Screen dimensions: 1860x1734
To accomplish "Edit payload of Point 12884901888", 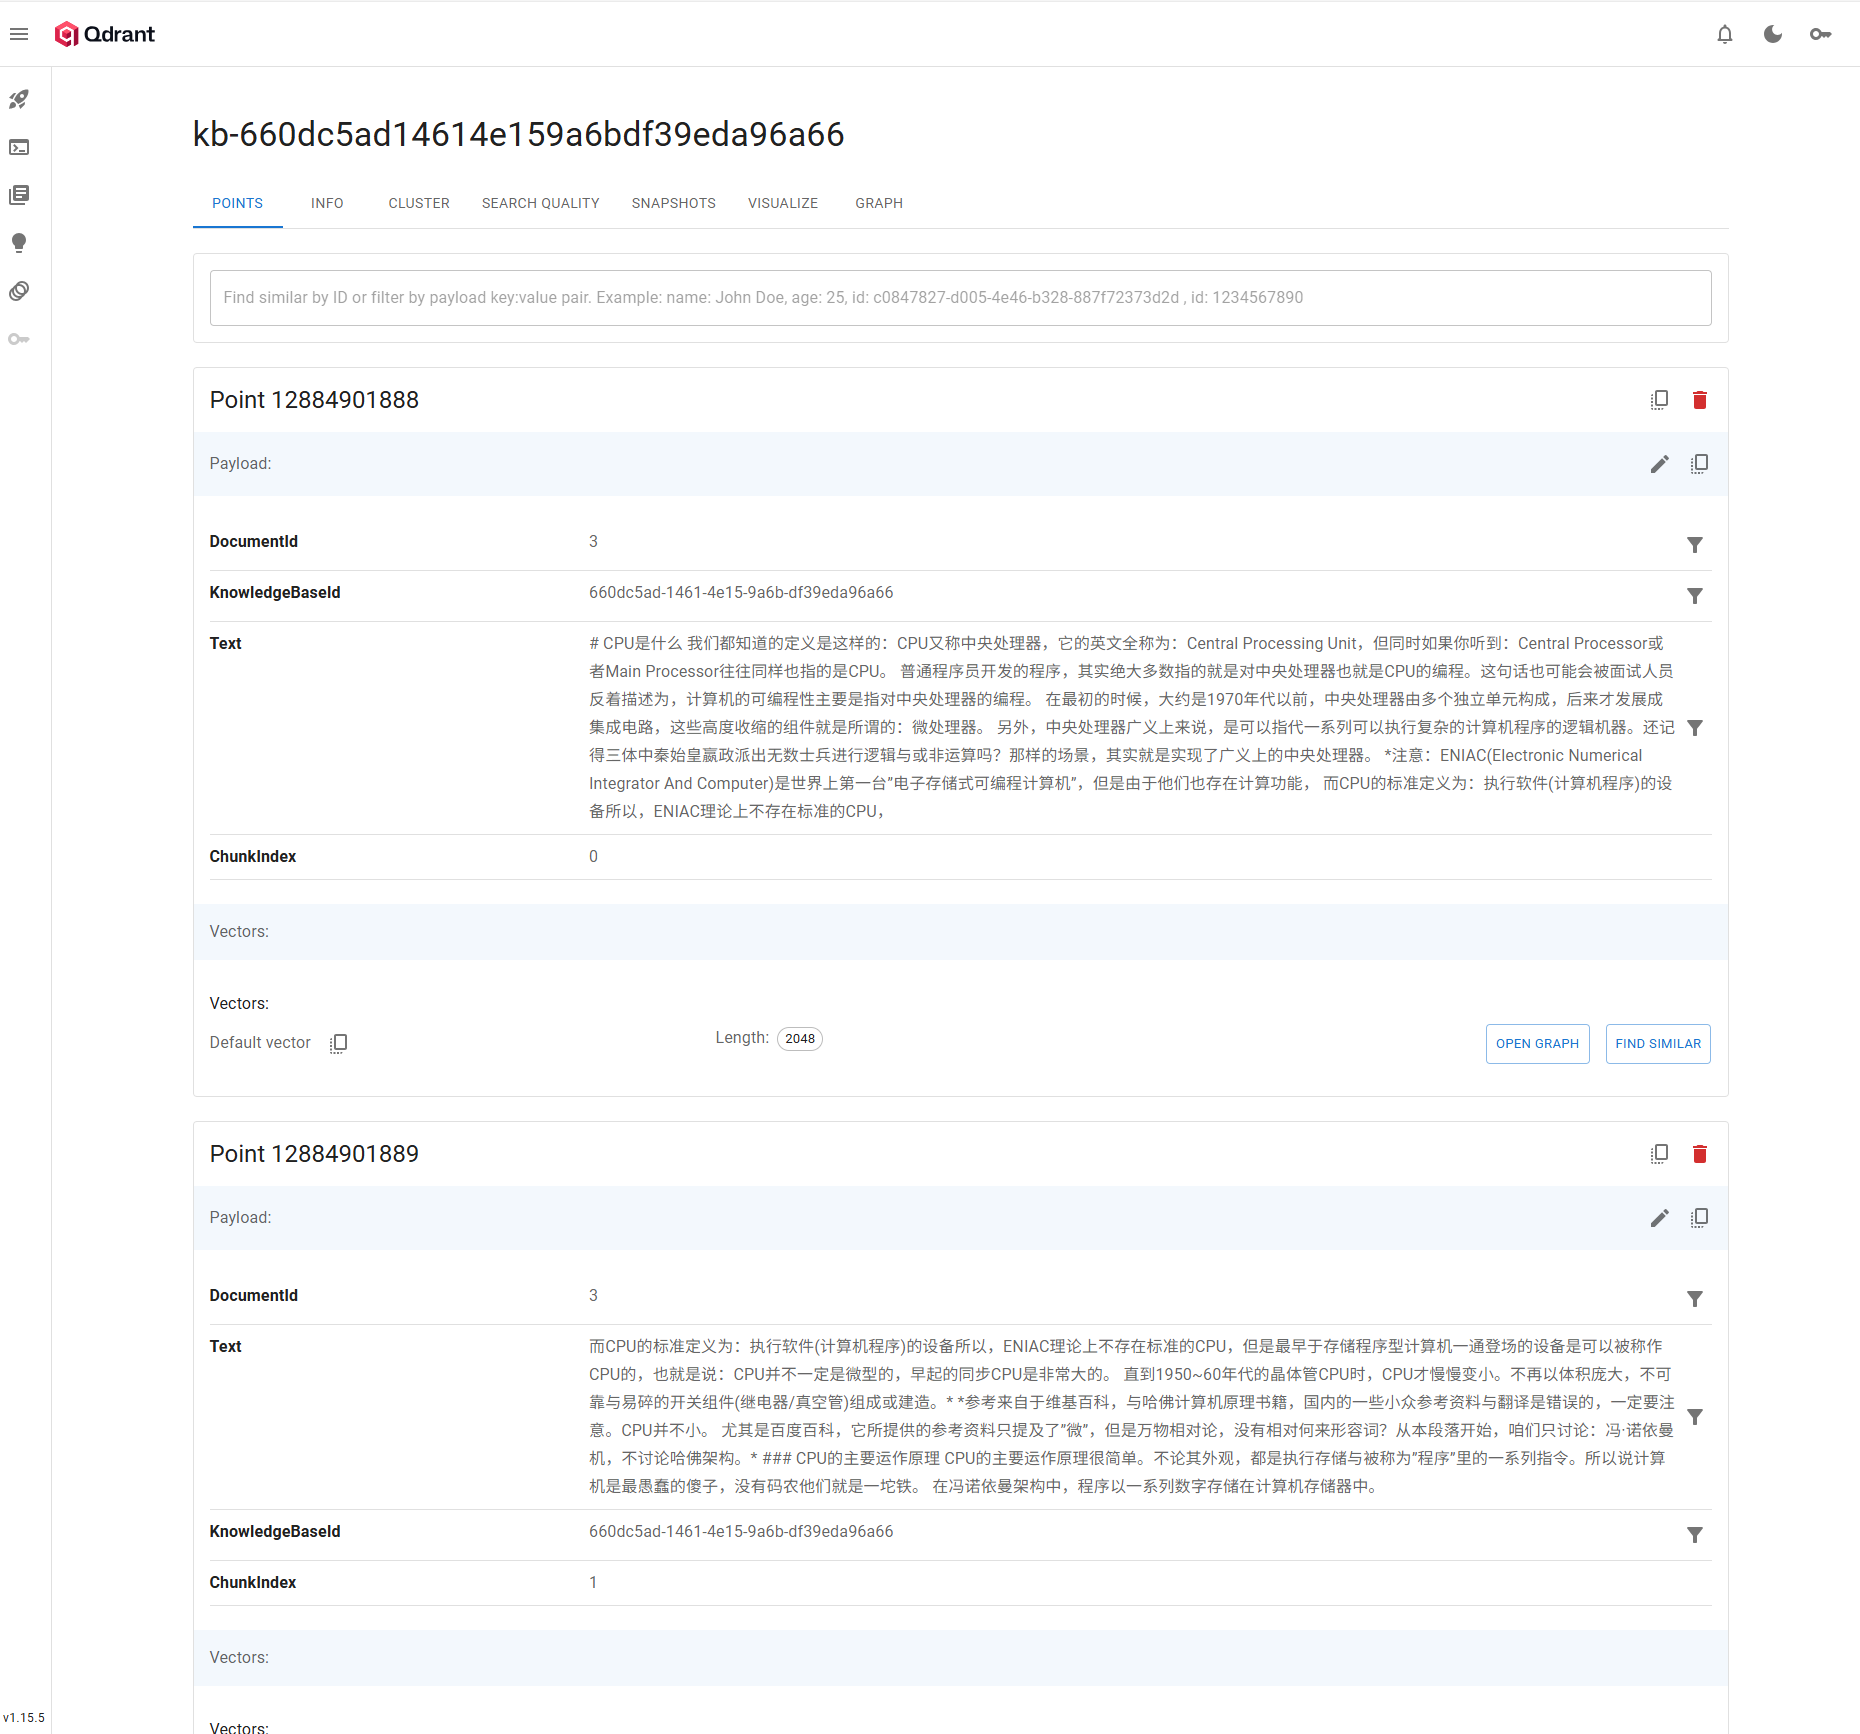I will pos(1659,464).
